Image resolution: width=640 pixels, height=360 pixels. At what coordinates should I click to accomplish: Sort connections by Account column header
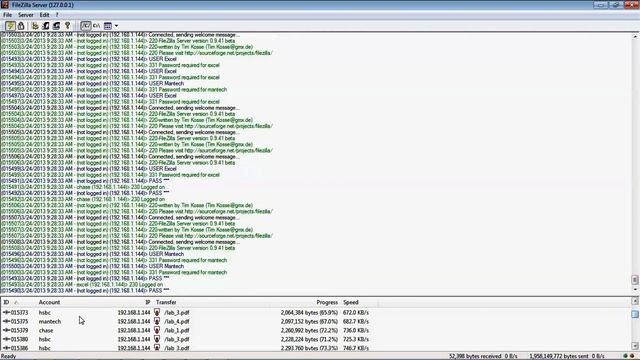(49, 302)
